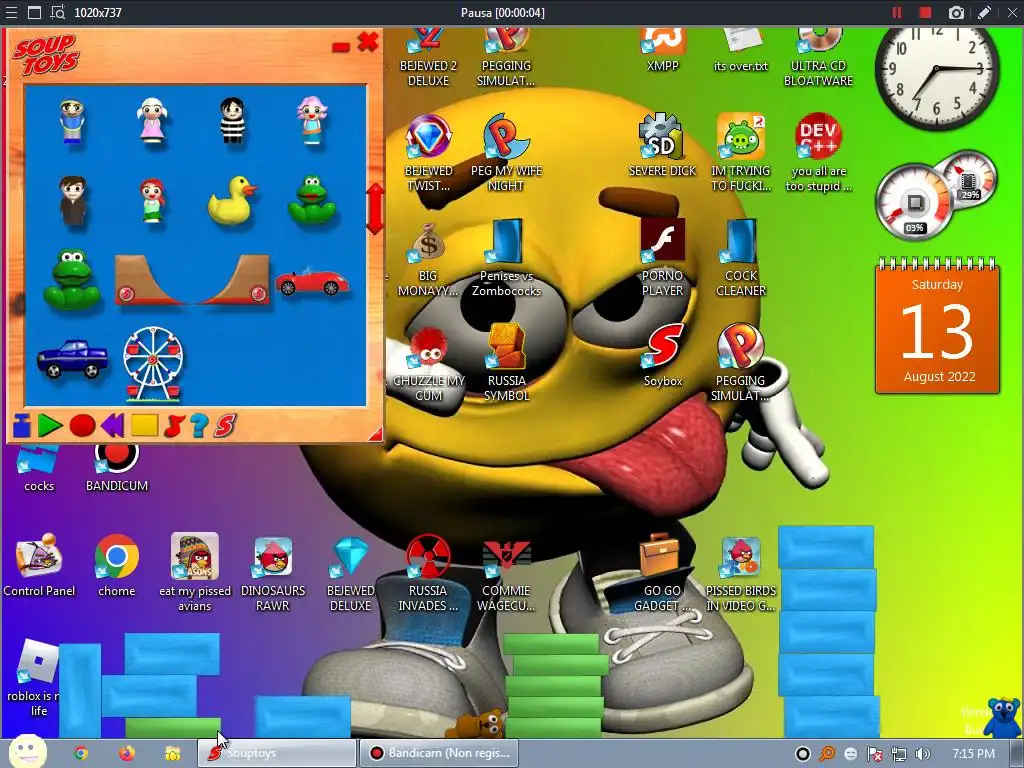Open the Action Center flag tray icon
Viewport: 1024px width, 768px height.
point(875,754)
